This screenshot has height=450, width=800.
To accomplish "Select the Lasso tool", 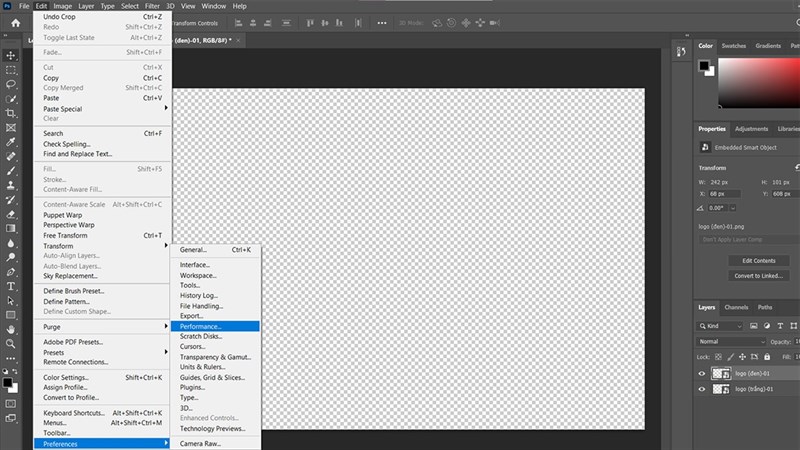I will (x=11, y=85).
